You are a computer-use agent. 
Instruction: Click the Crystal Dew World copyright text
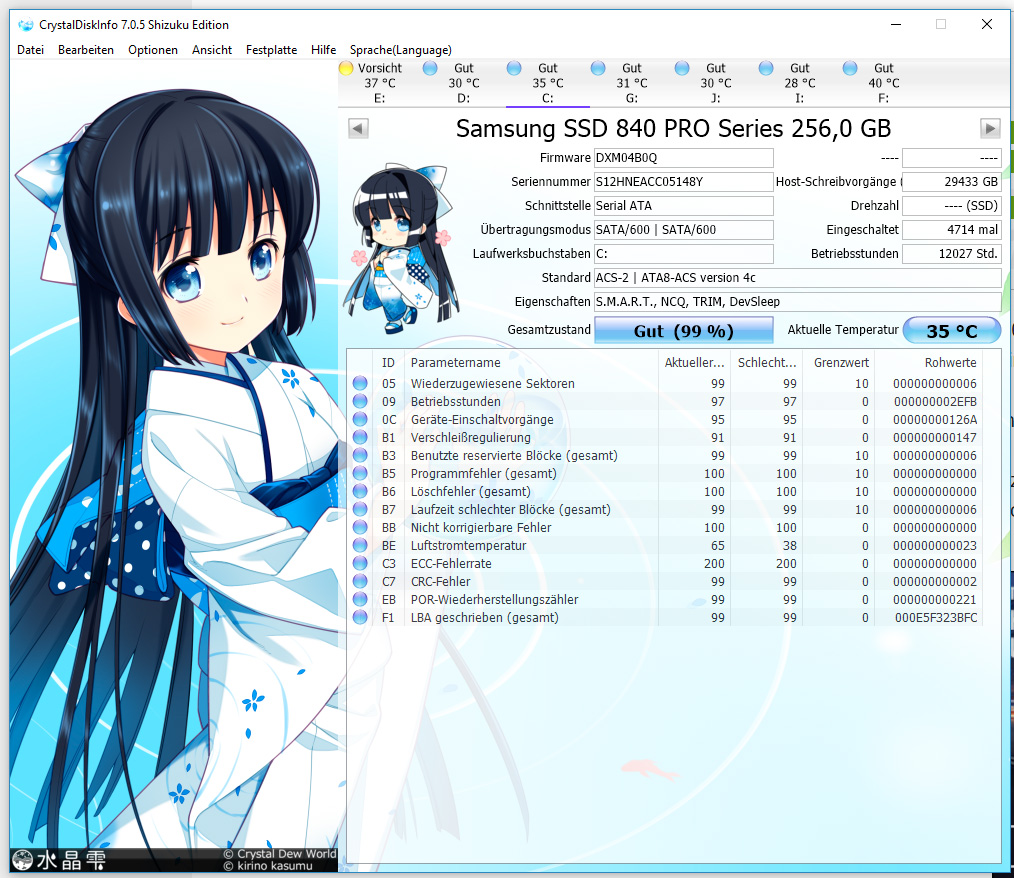(x=280, y=853)
